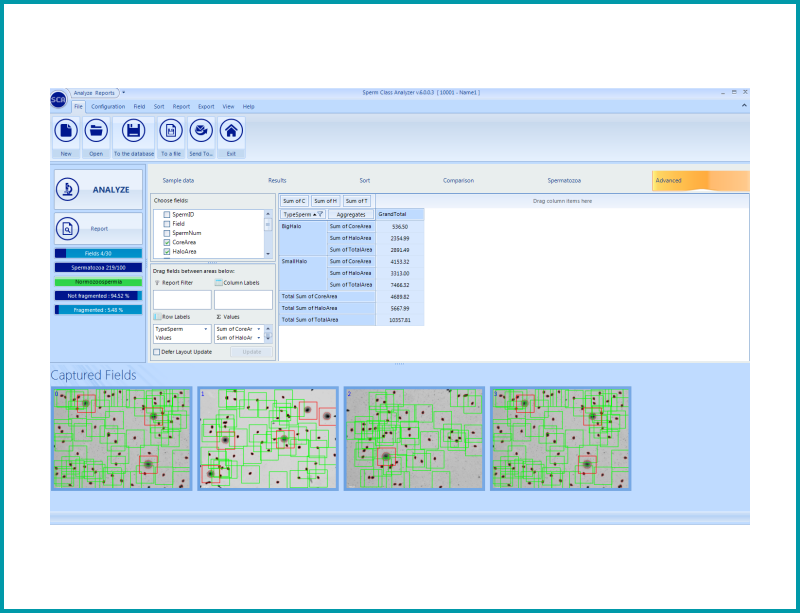800x613 pixels.
Task: Select captured field thumbnail 3
Action: pyautogui.click(x=561, y=439)
